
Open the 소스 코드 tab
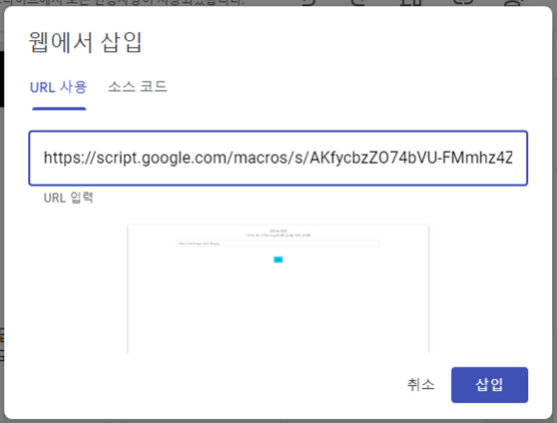137,87
